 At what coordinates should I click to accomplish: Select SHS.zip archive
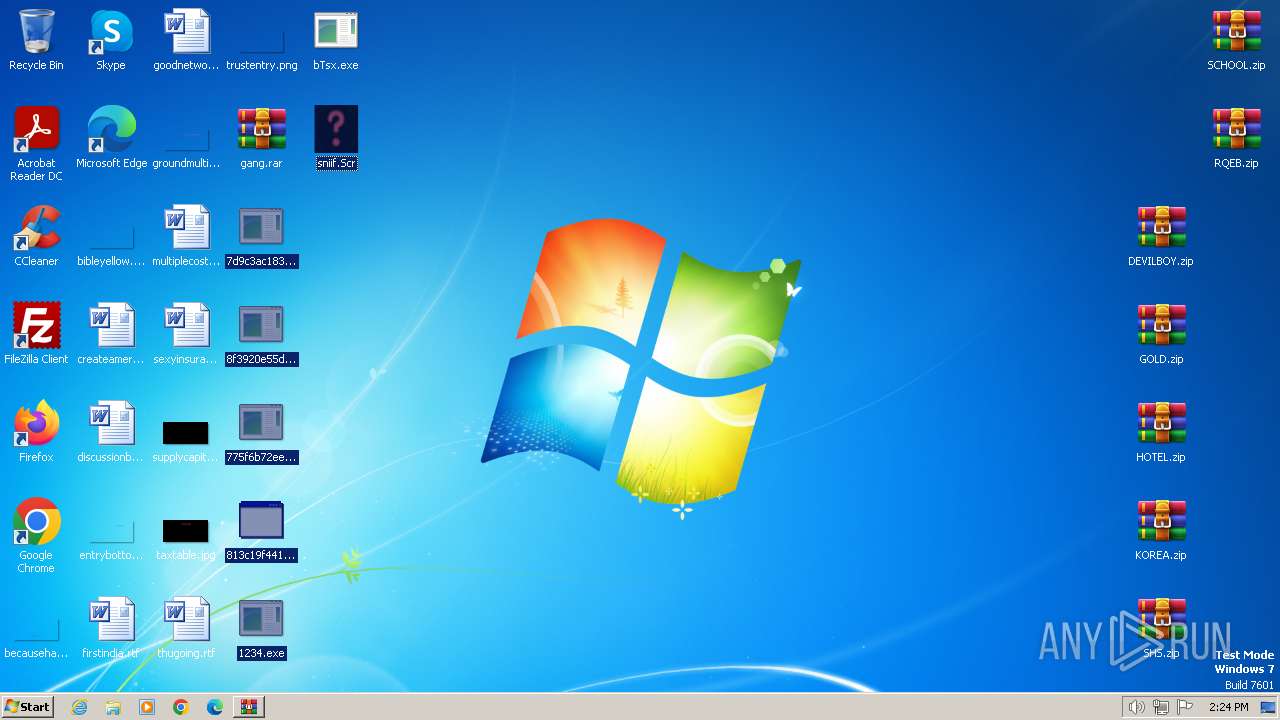[1161, 628]
